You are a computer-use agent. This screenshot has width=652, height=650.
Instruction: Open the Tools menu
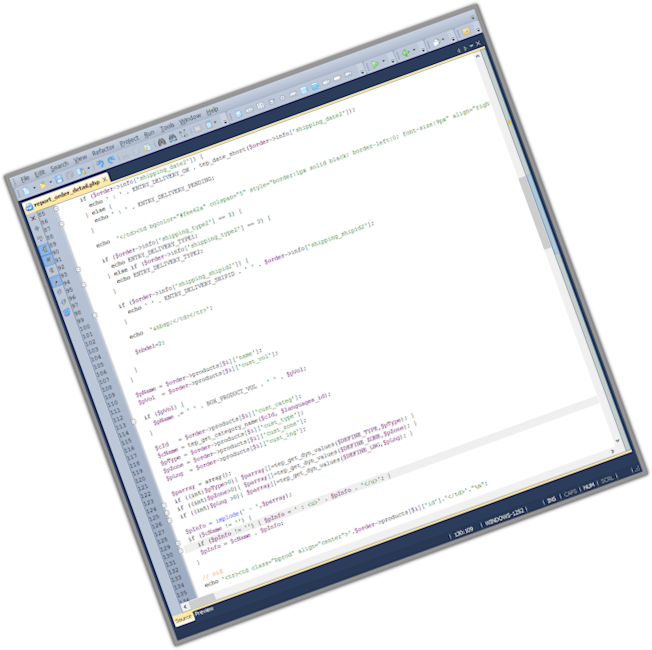click(x=167, y=127)
